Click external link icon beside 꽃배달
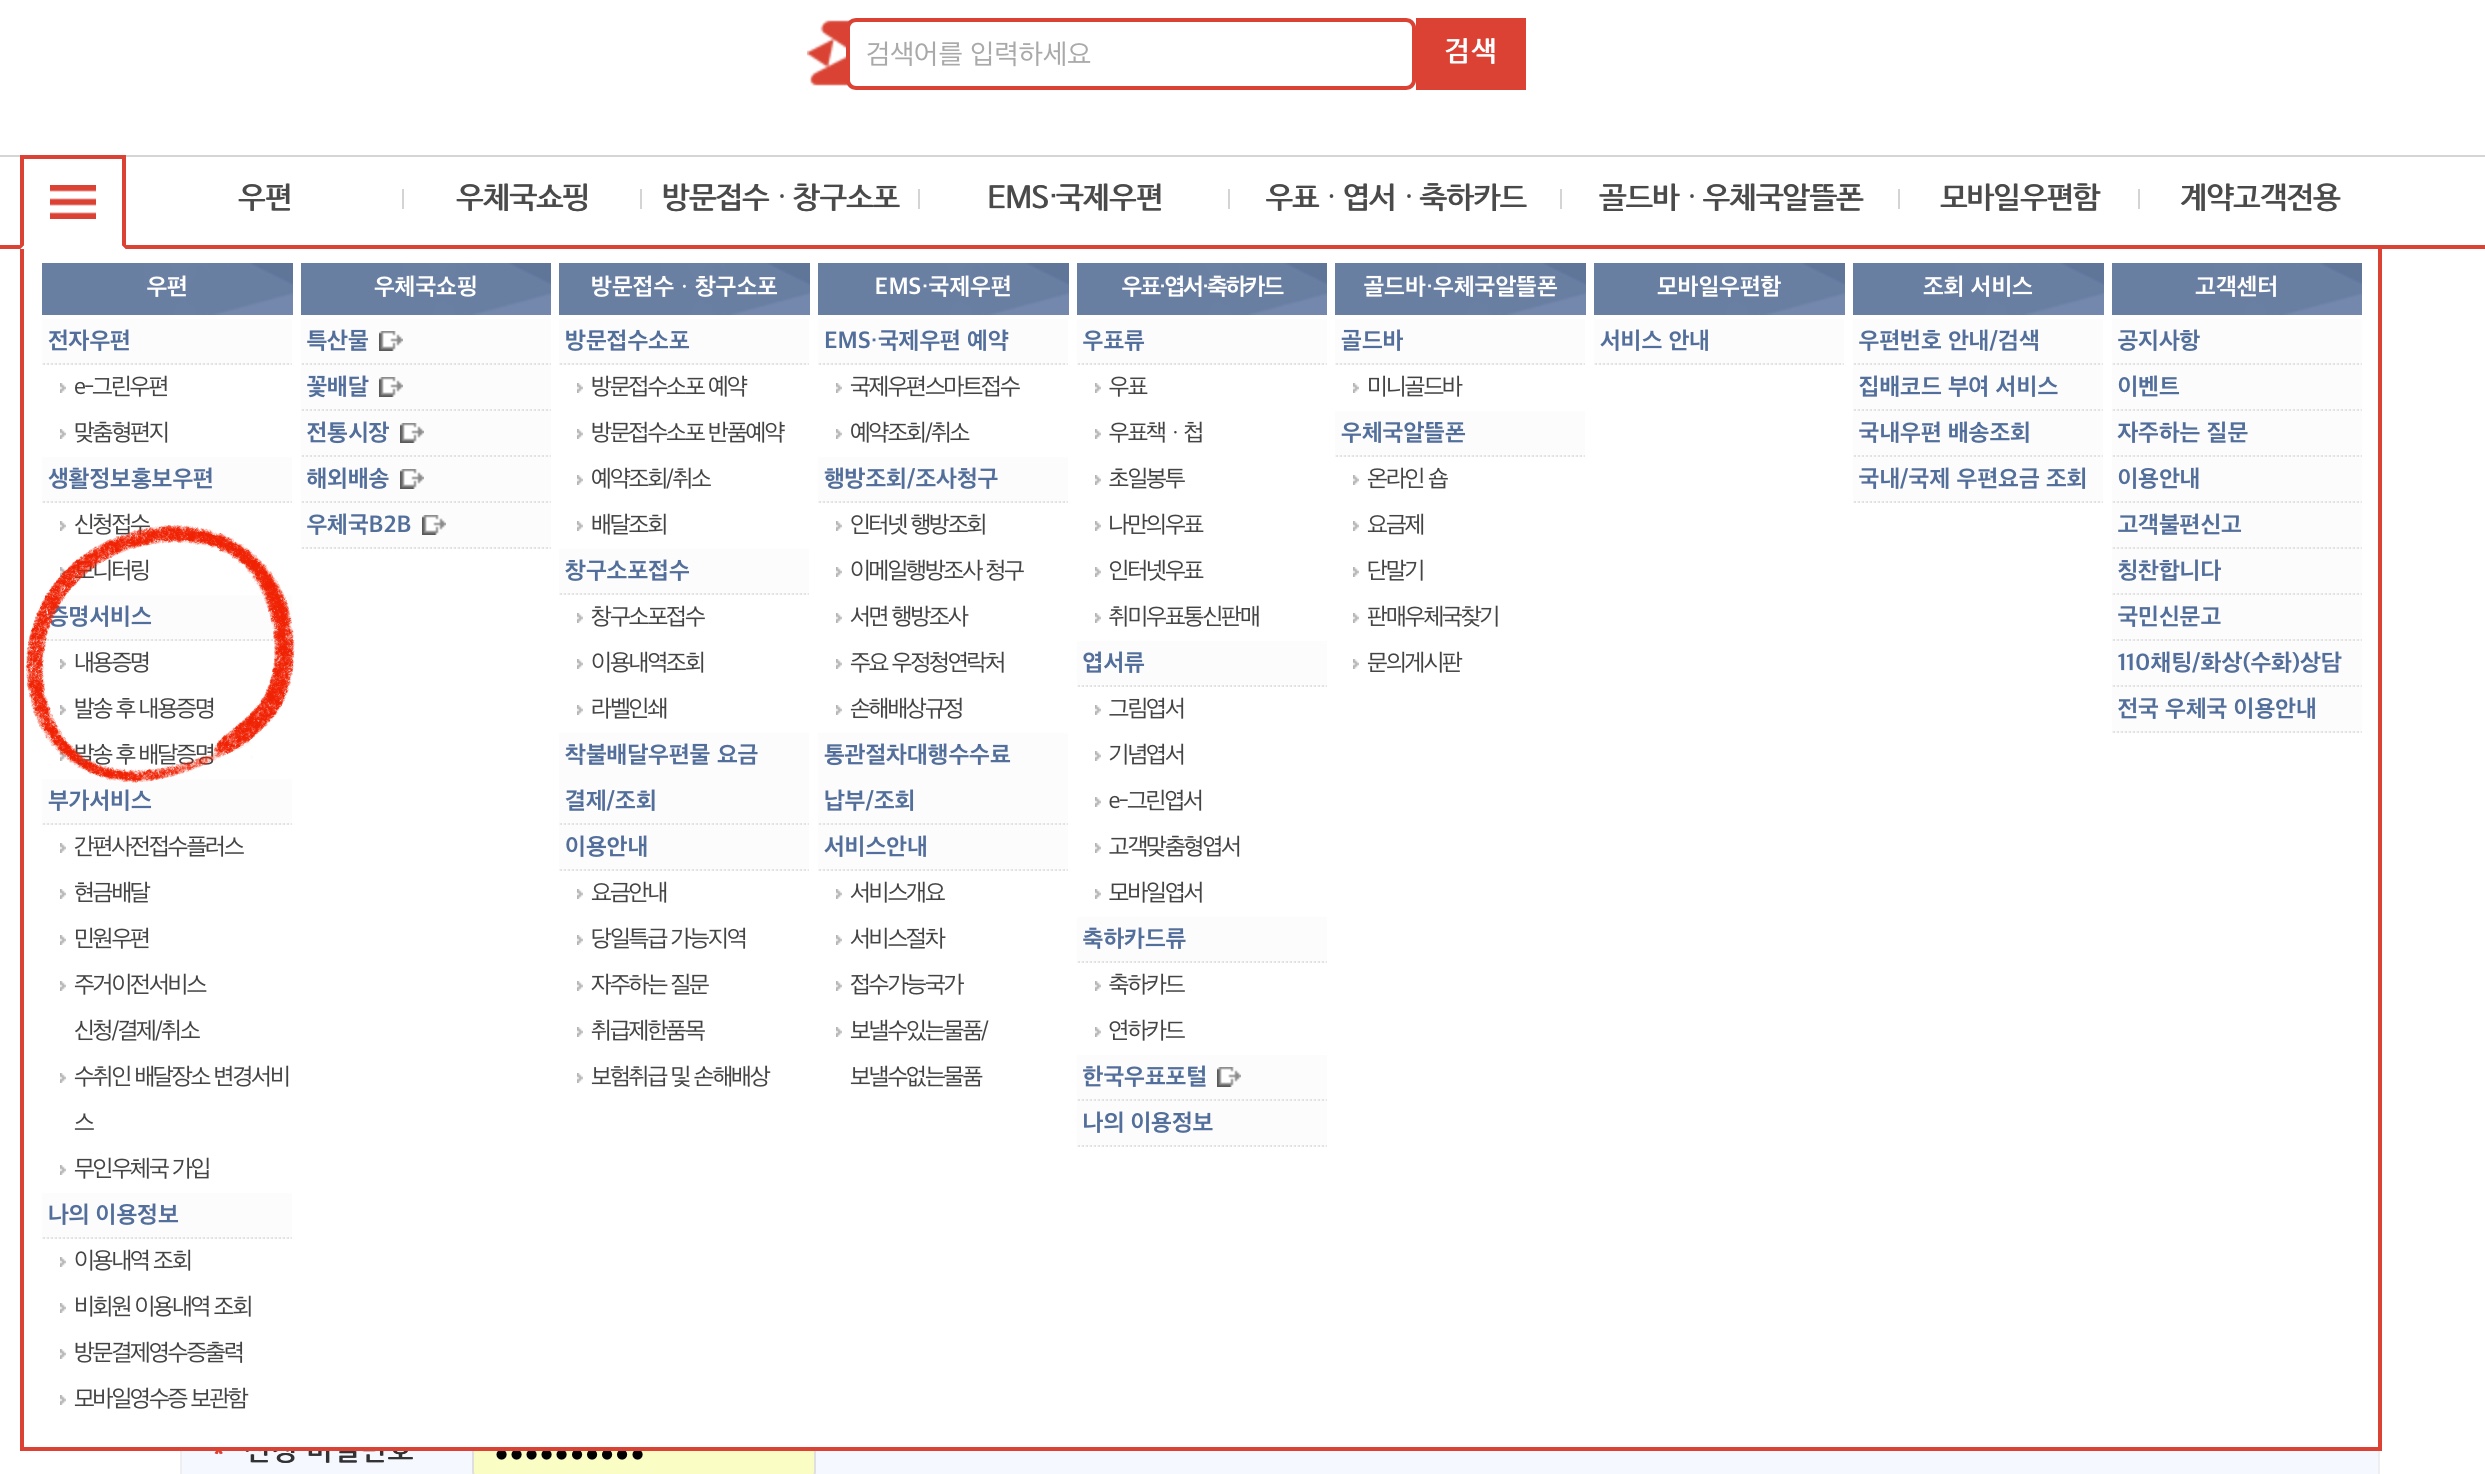 390,387
